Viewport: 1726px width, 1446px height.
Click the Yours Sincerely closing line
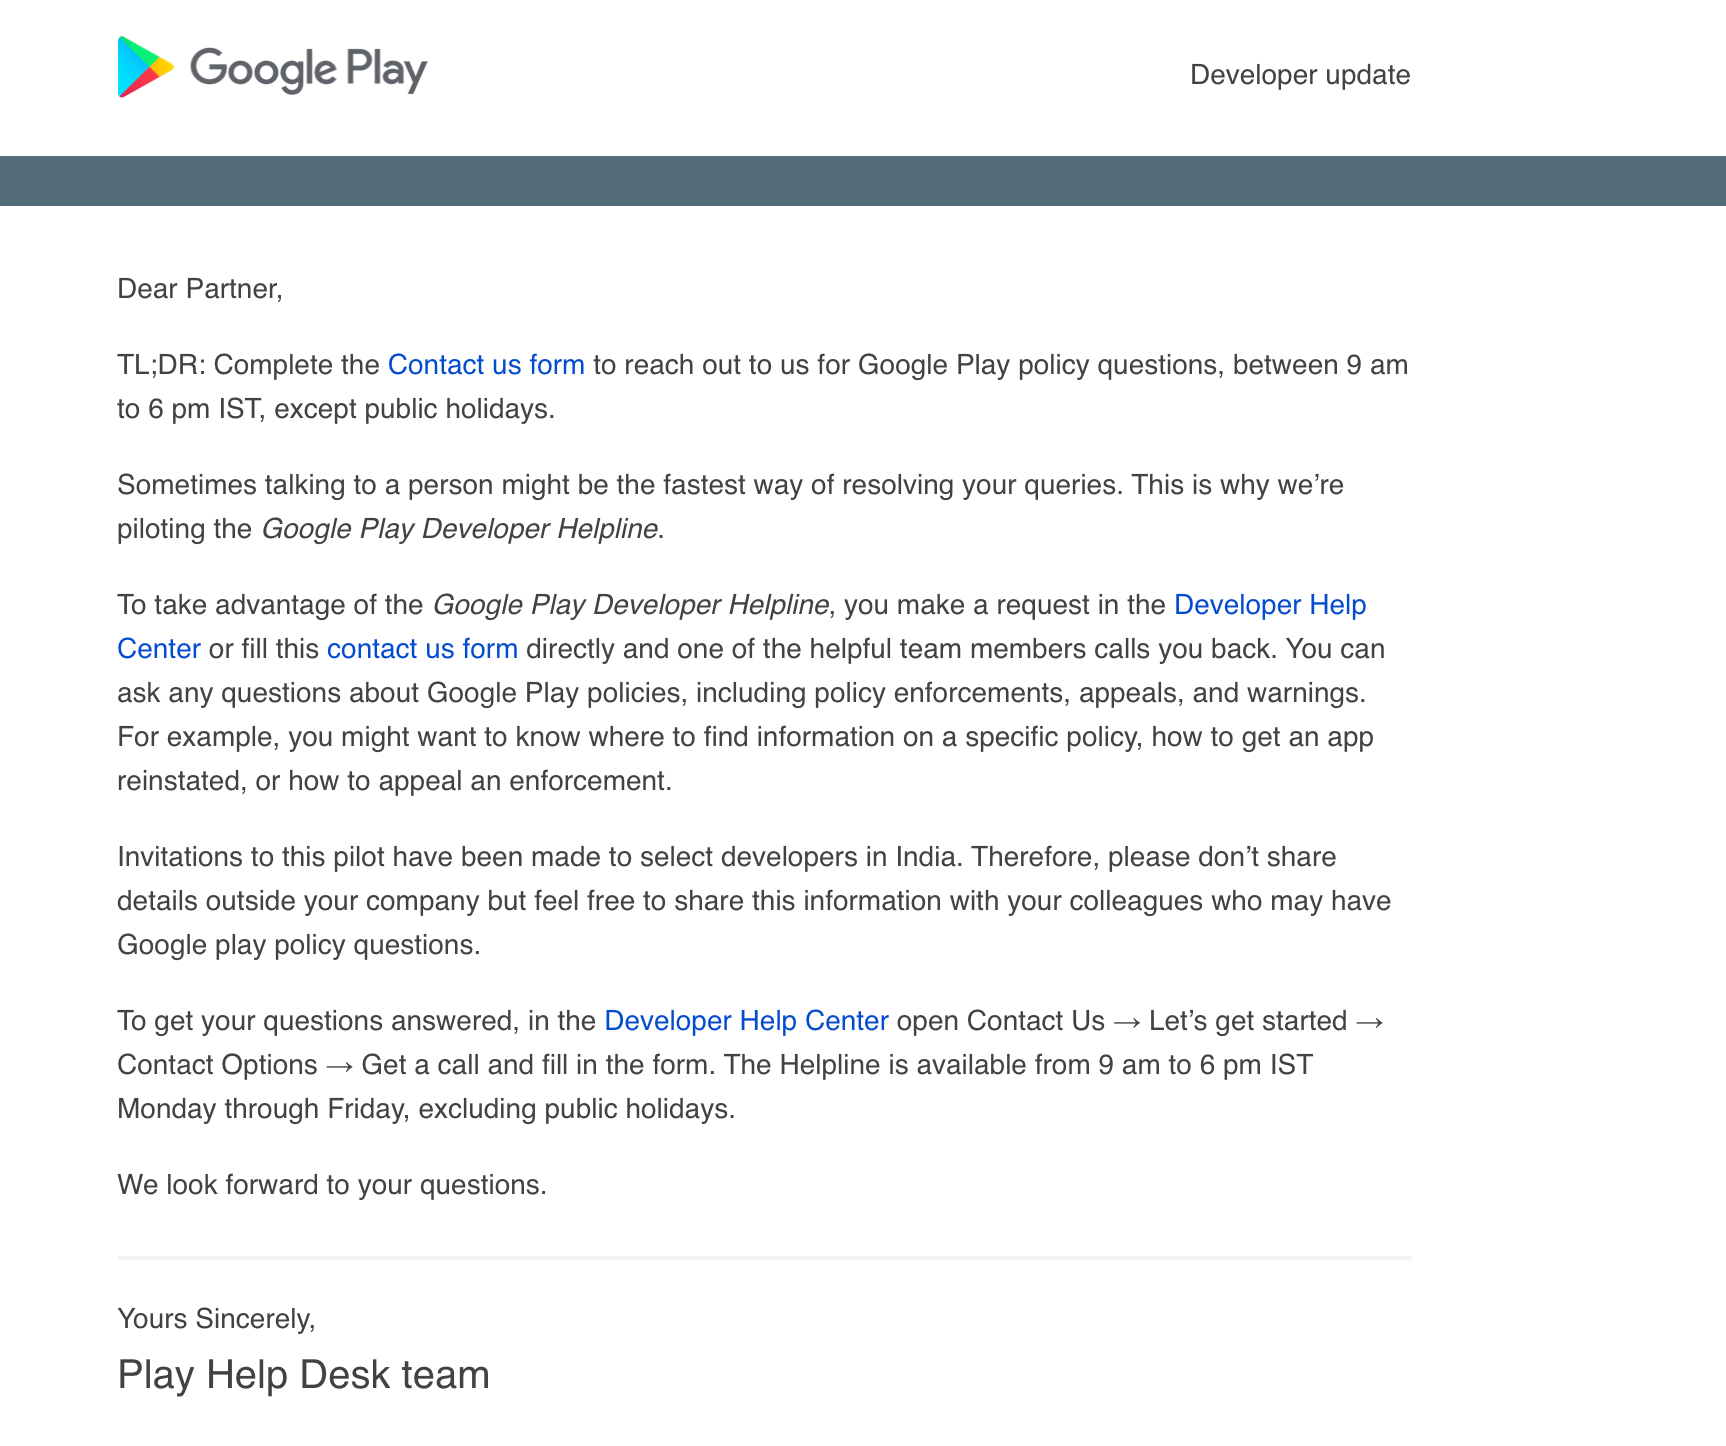(216, 1319)
